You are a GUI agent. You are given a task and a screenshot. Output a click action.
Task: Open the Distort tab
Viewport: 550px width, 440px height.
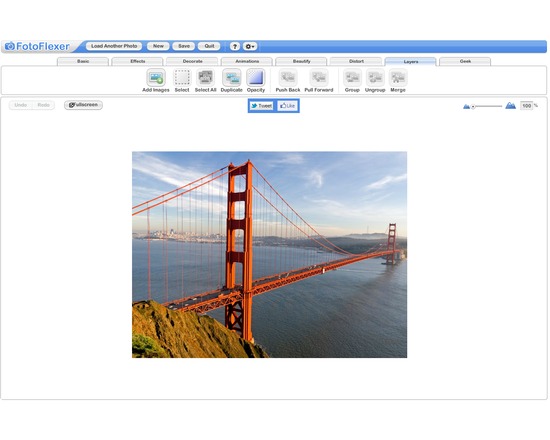tap(356, 61)
